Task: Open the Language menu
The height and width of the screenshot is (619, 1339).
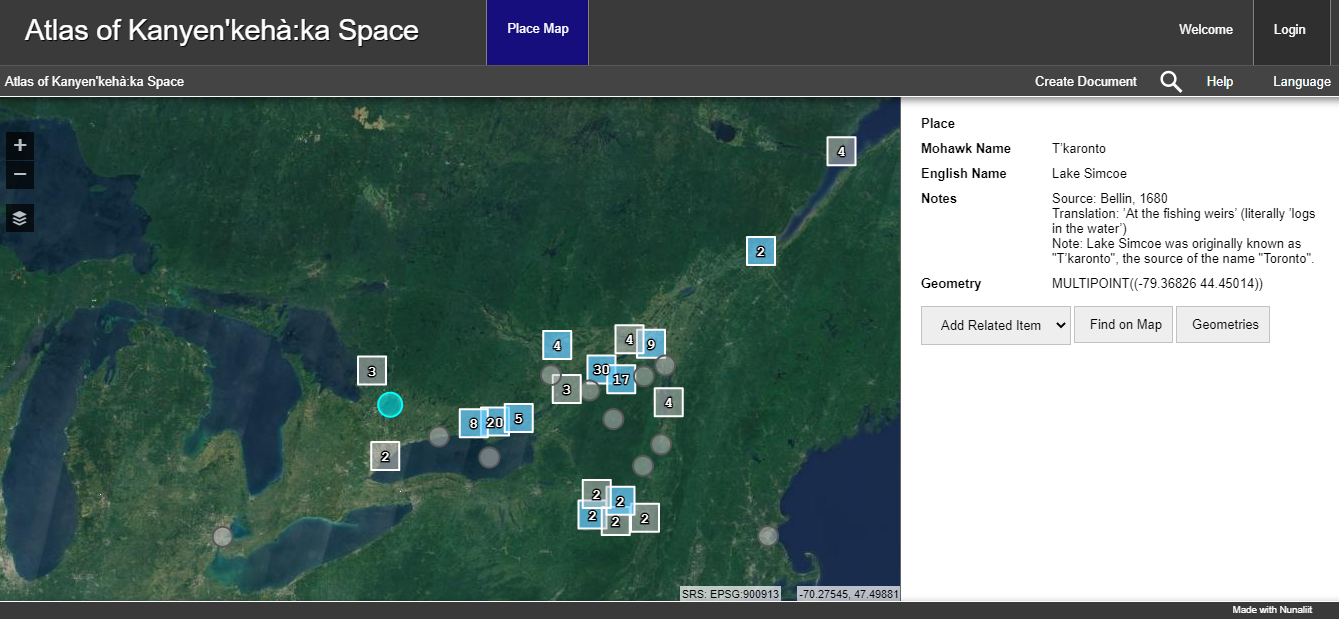Action: pos(1301,82)
